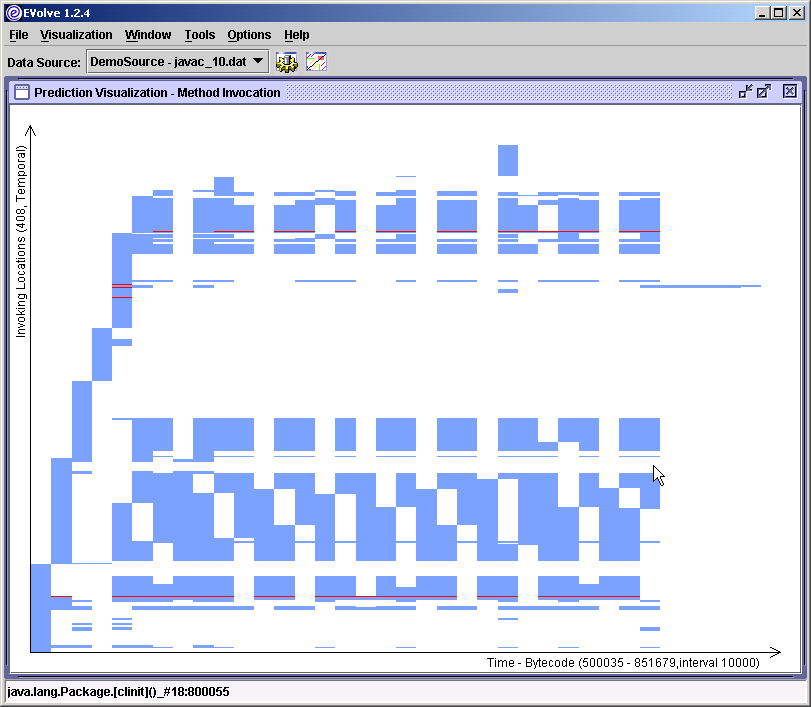Viewport: 811px width, 707px height.
Task: Click the blue block at the chart's bottom-left origin
Action: pos(41,608)
